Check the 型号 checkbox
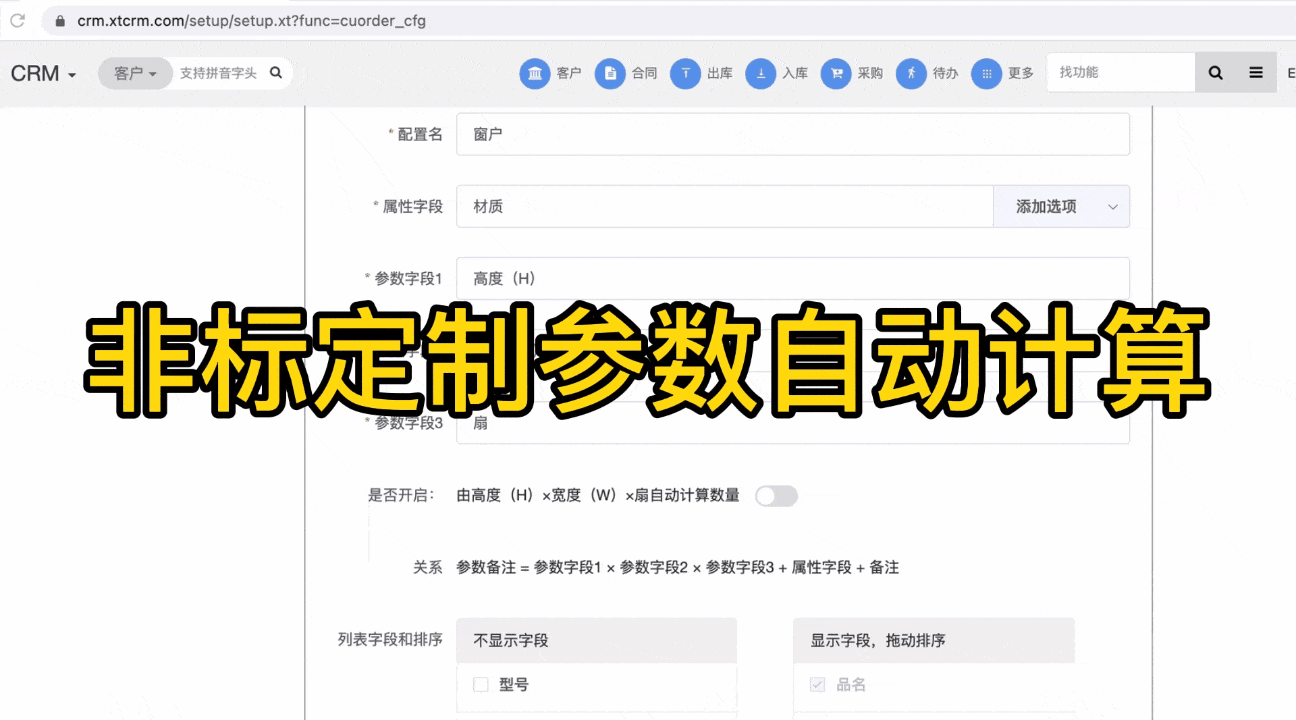The image size is (1296, 720). pyautogui.click(x=481, y=685)
